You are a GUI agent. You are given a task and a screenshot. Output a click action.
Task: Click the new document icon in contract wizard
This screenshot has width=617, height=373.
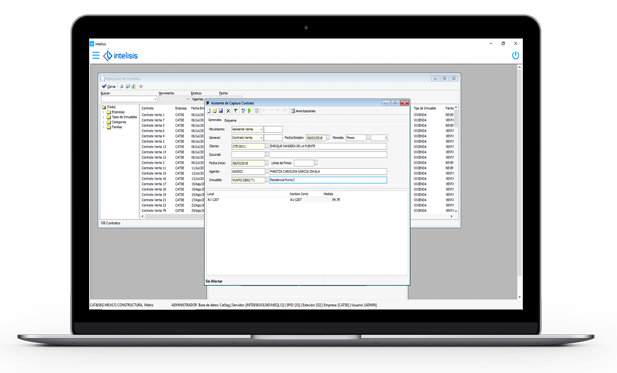pyautogui.click(x=209, y=111)
